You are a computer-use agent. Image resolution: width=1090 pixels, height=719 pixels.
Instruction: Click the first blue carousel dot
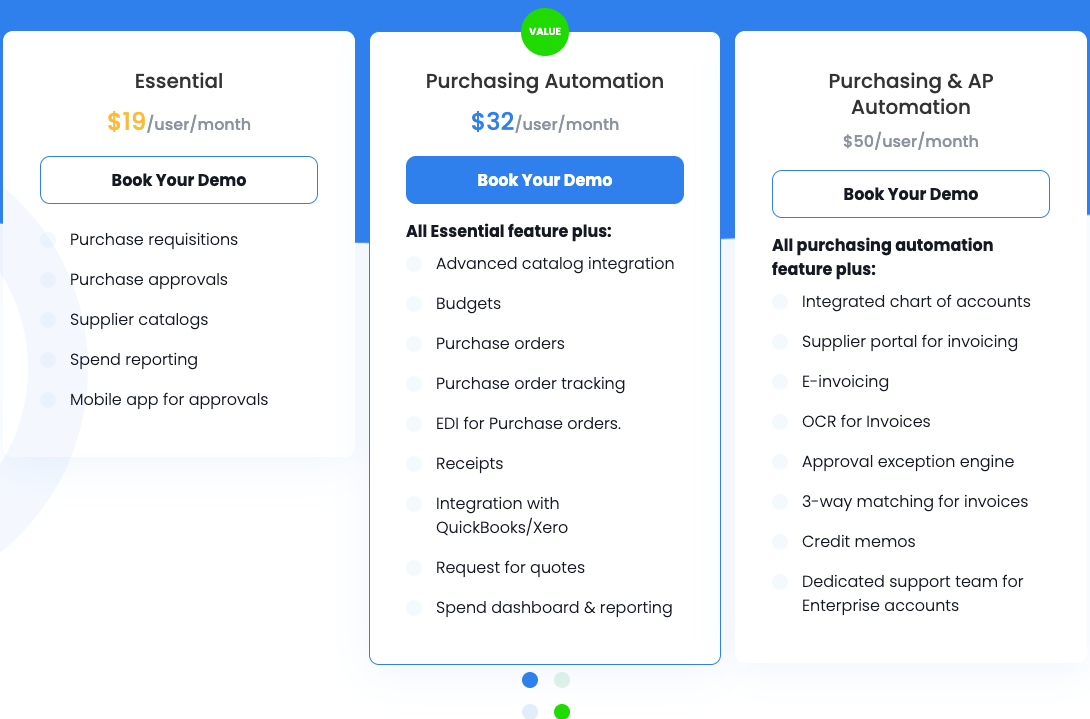[529, 680]
